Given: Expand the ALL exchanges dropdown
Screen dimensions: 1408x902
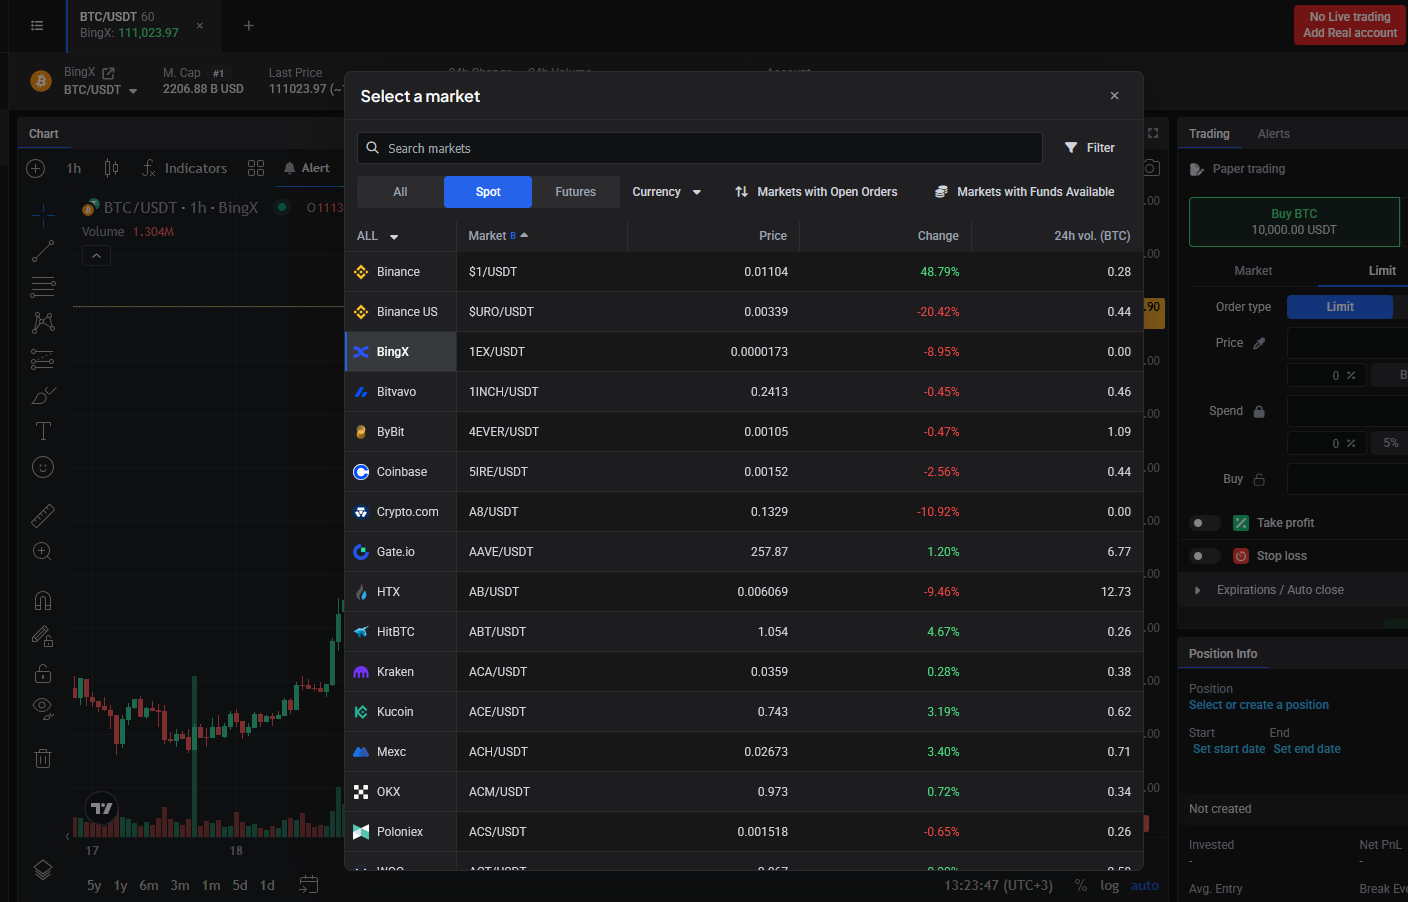Looking at the screenshot, I should pos(378,236).
